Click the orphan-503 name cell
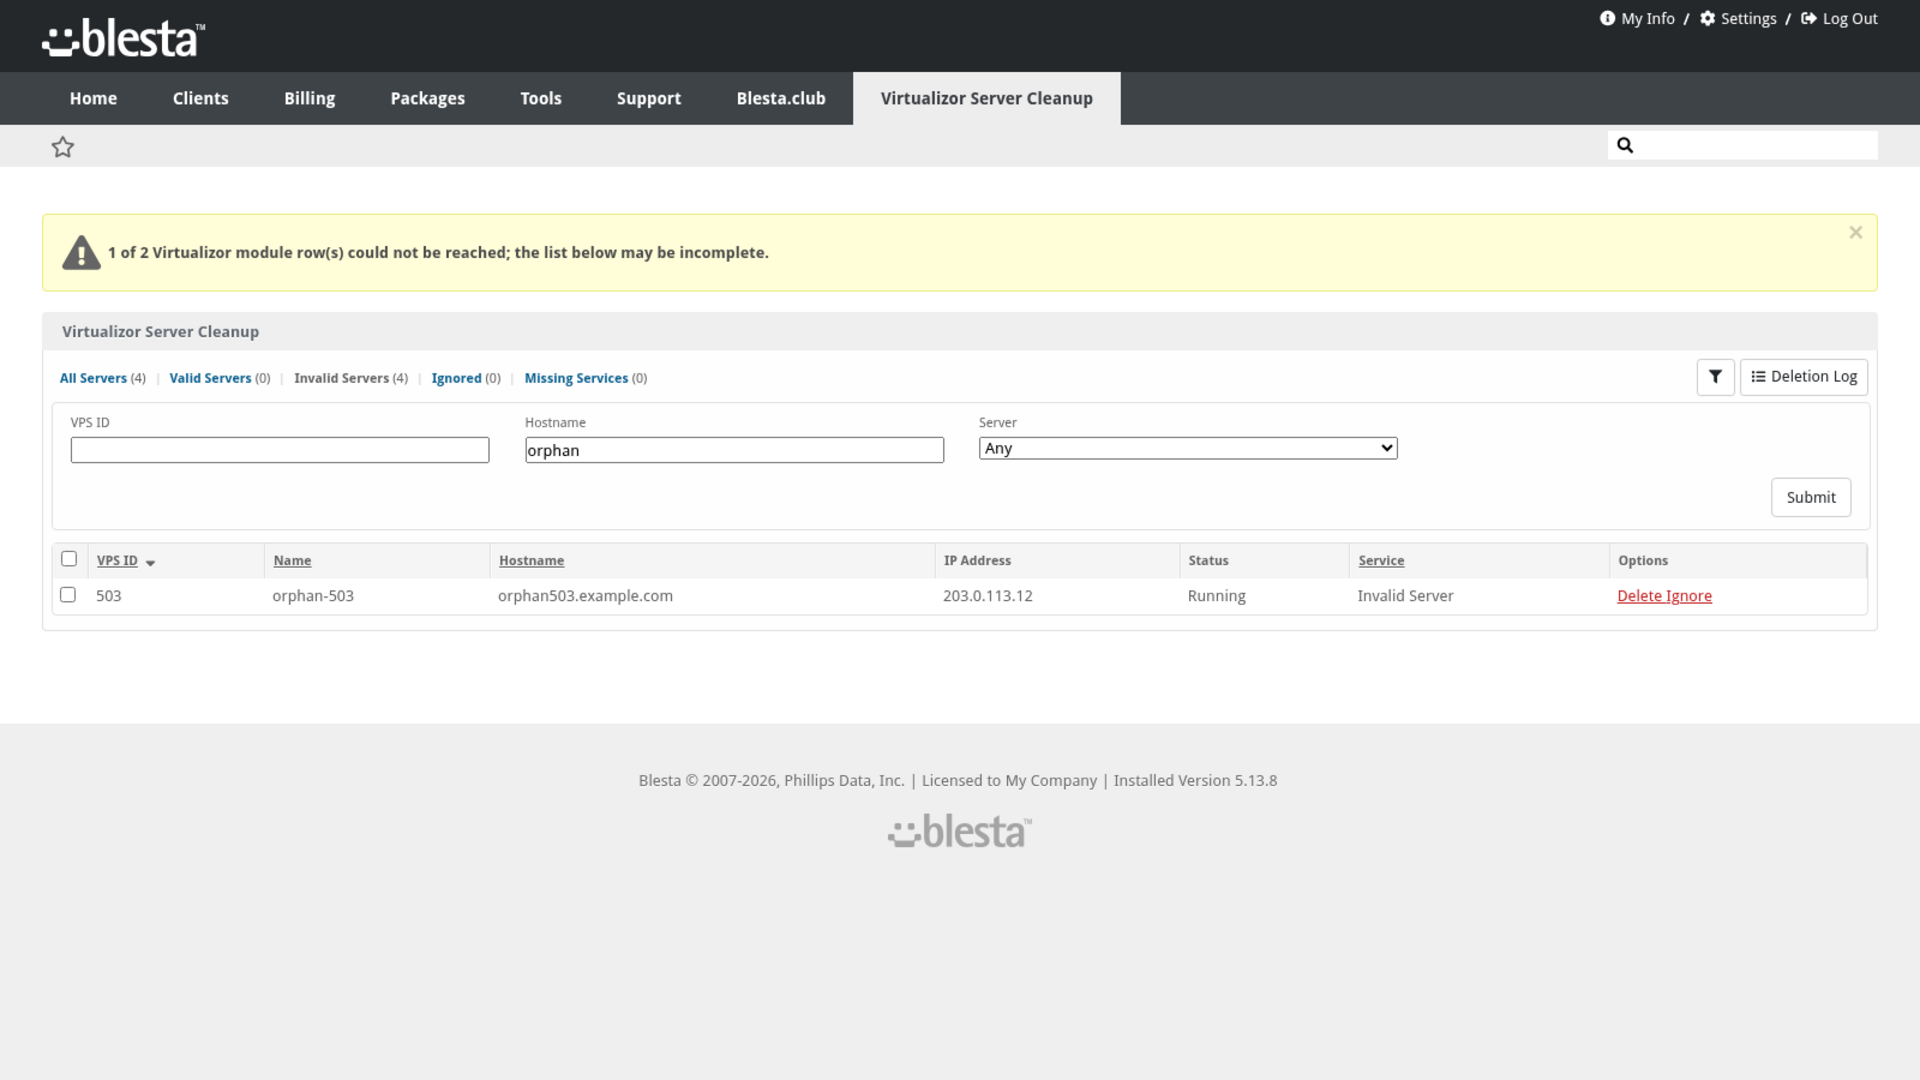Image resolution: width=1920 pixels, height=1080 pixels. click(x=313, y=596)
